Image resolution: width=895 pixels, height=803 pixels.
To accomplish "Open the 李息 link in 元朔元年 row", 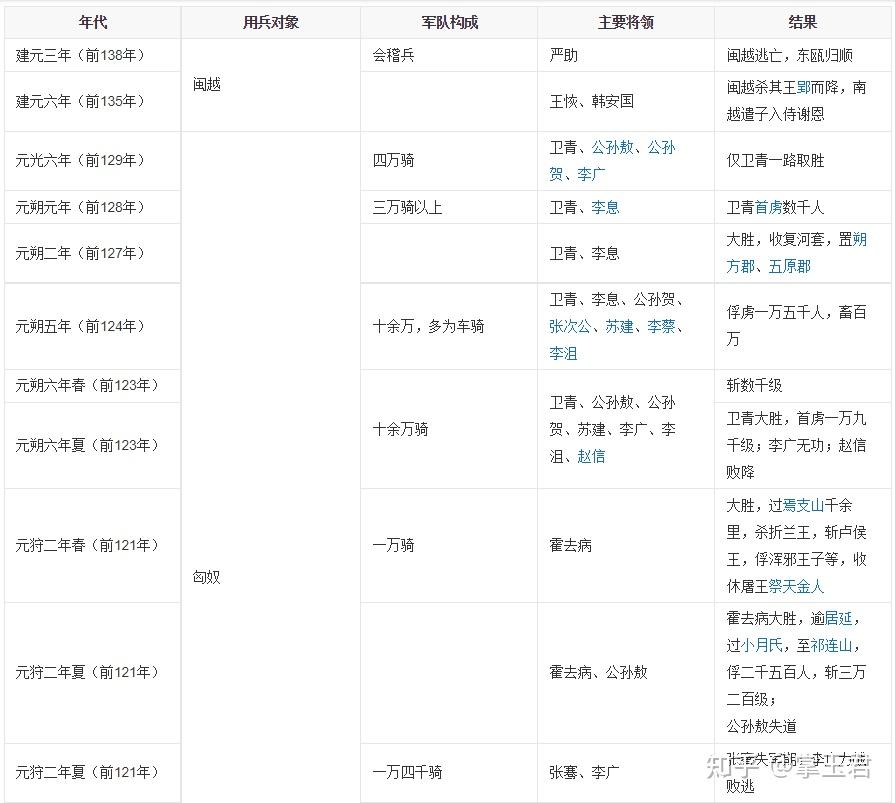I will (x=605, y=207).
